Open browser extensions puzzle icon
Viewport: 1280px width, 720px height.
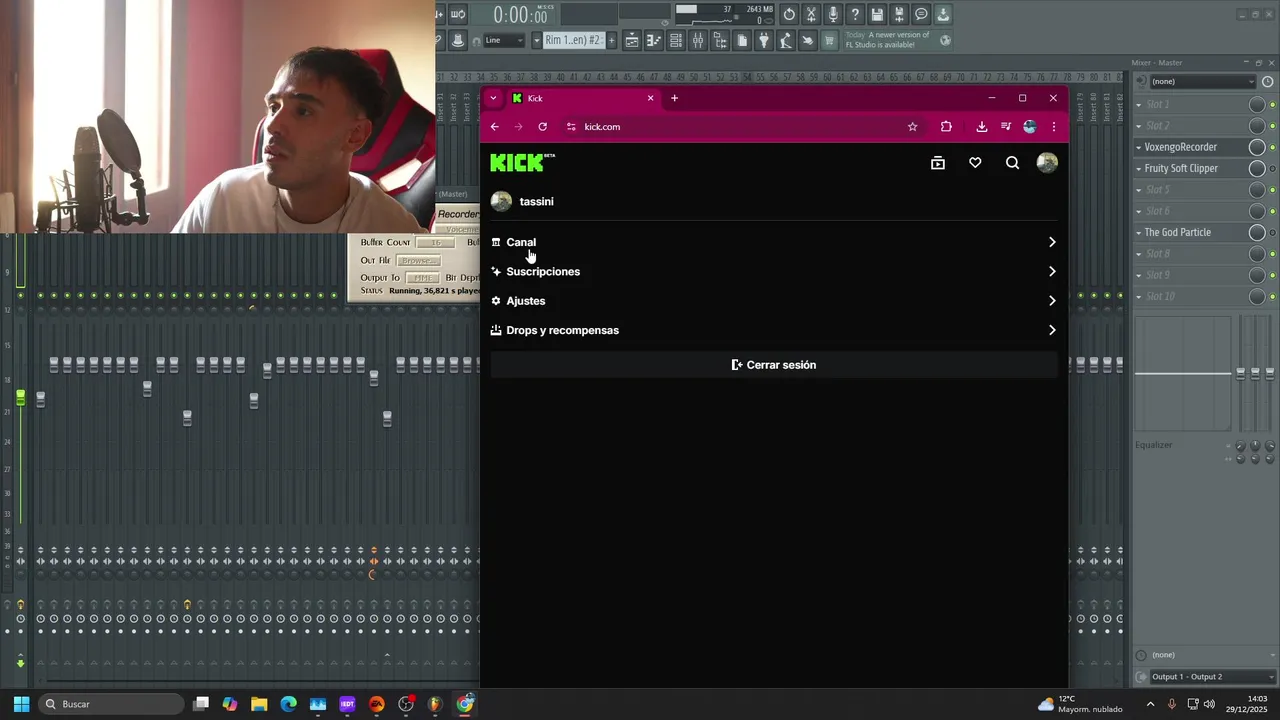pos(946,127)
